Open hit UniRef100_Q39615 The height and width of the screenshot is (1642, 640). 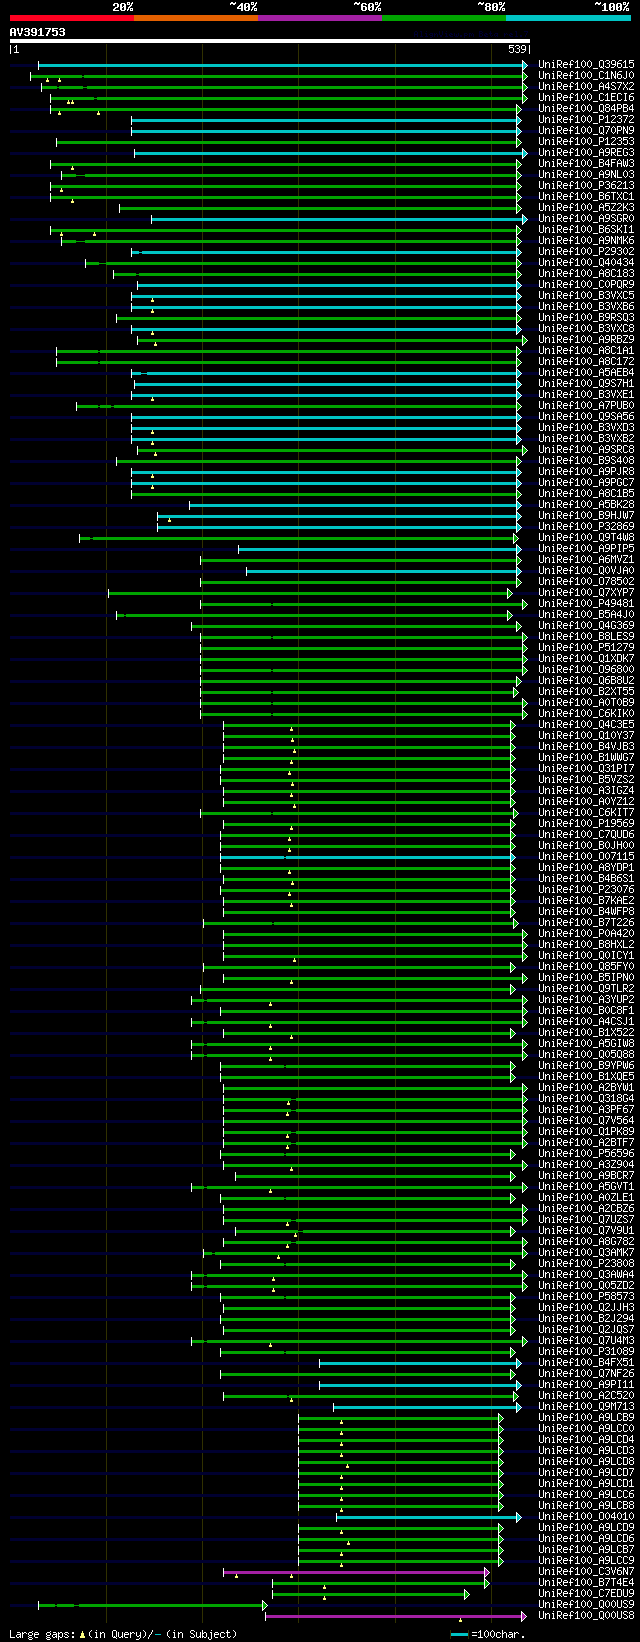(586, 64)
